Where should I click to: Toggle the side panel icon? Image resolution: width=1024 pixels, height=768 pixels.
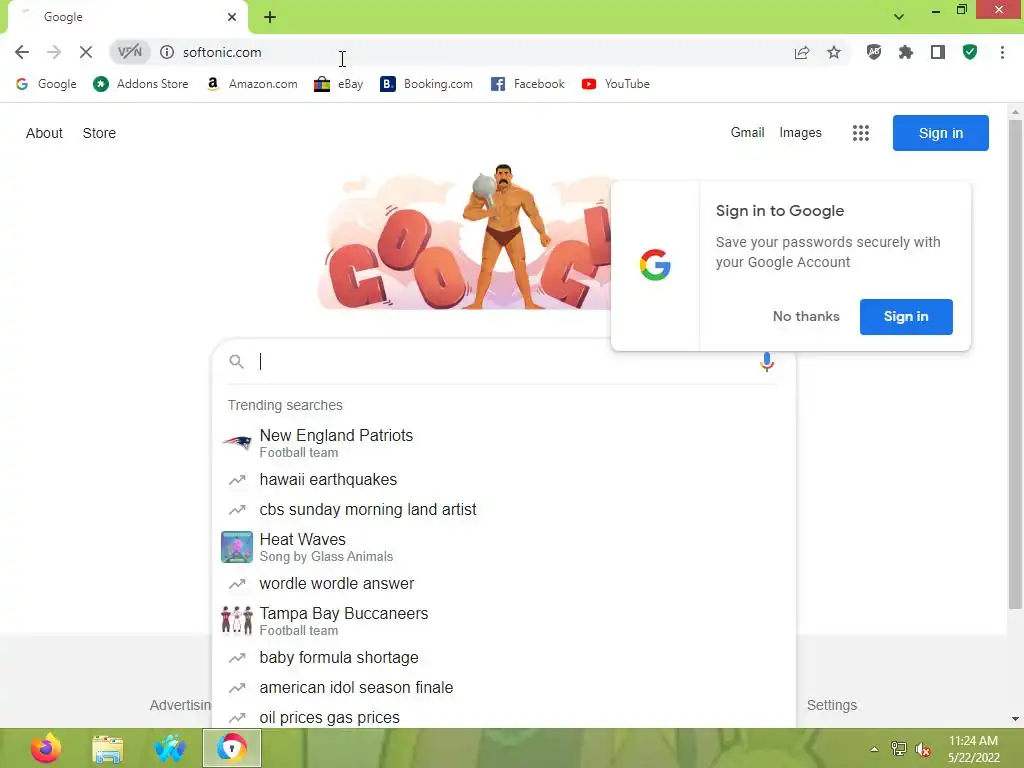tap(938, 52)
